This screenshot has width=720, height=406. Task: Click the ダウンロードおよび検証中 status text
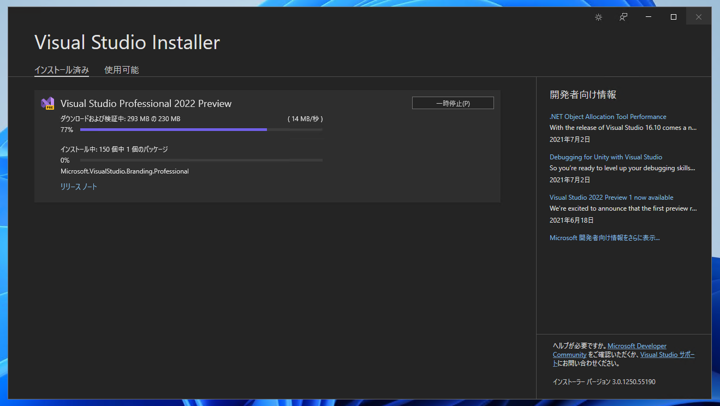point(120,118)
